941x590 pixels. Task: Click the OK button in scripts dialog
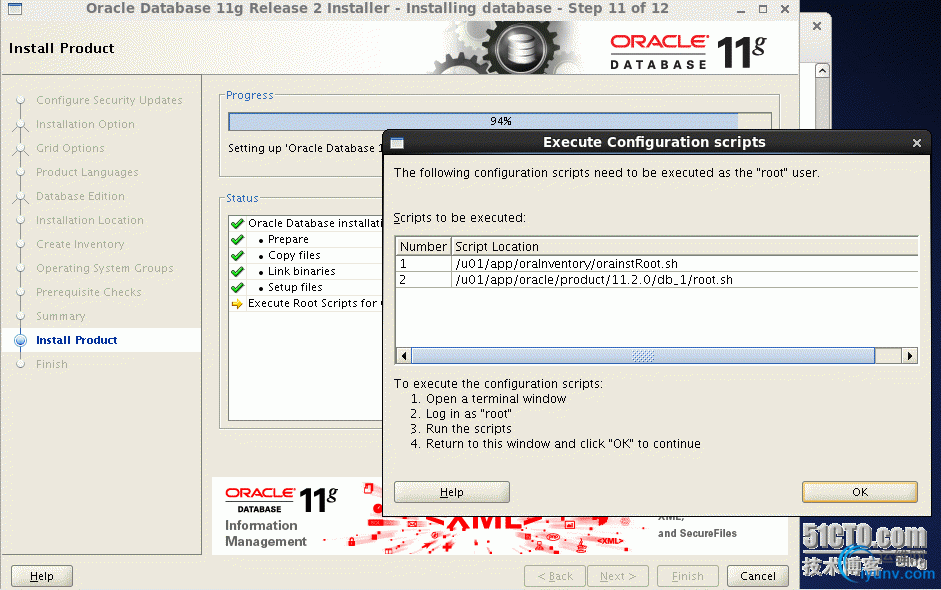(859, 492)
